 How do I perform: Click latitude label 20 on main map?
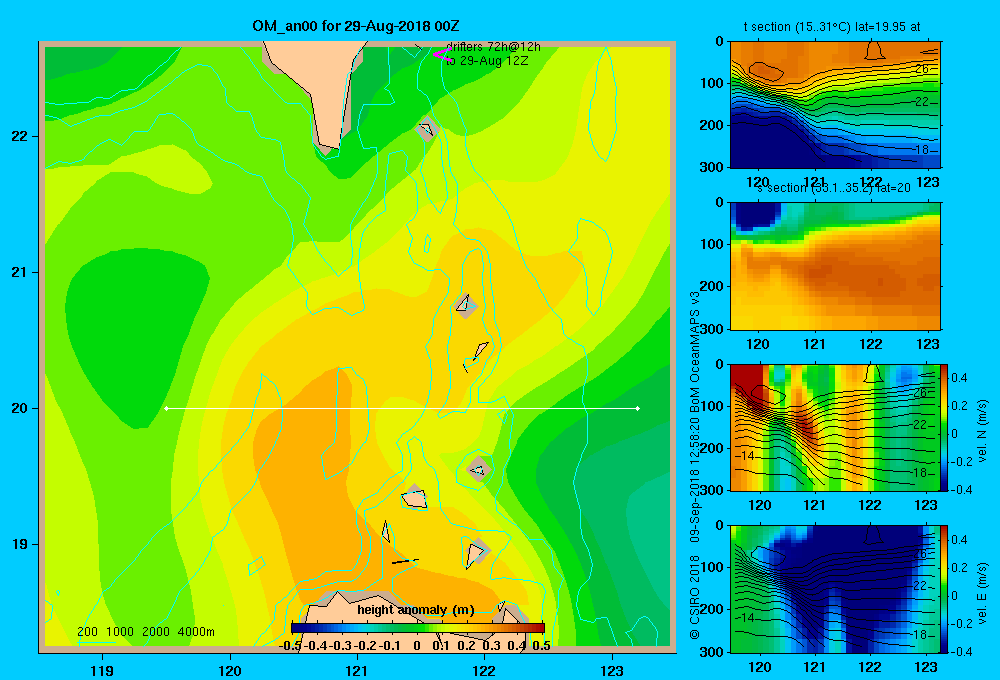(20, 408)
